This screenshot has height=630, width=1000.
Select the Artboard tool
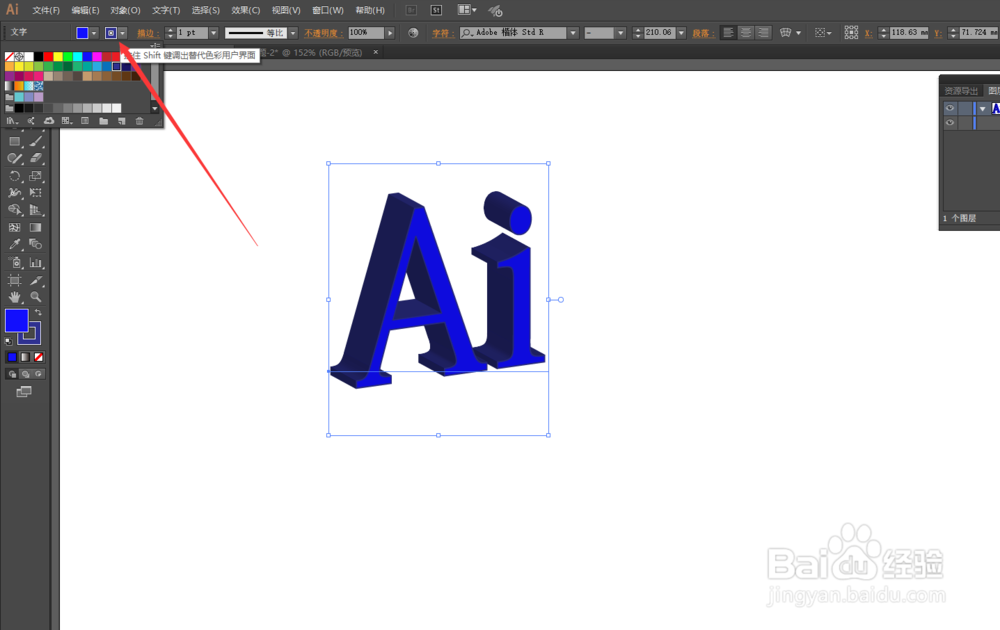(x=15, y=280)
